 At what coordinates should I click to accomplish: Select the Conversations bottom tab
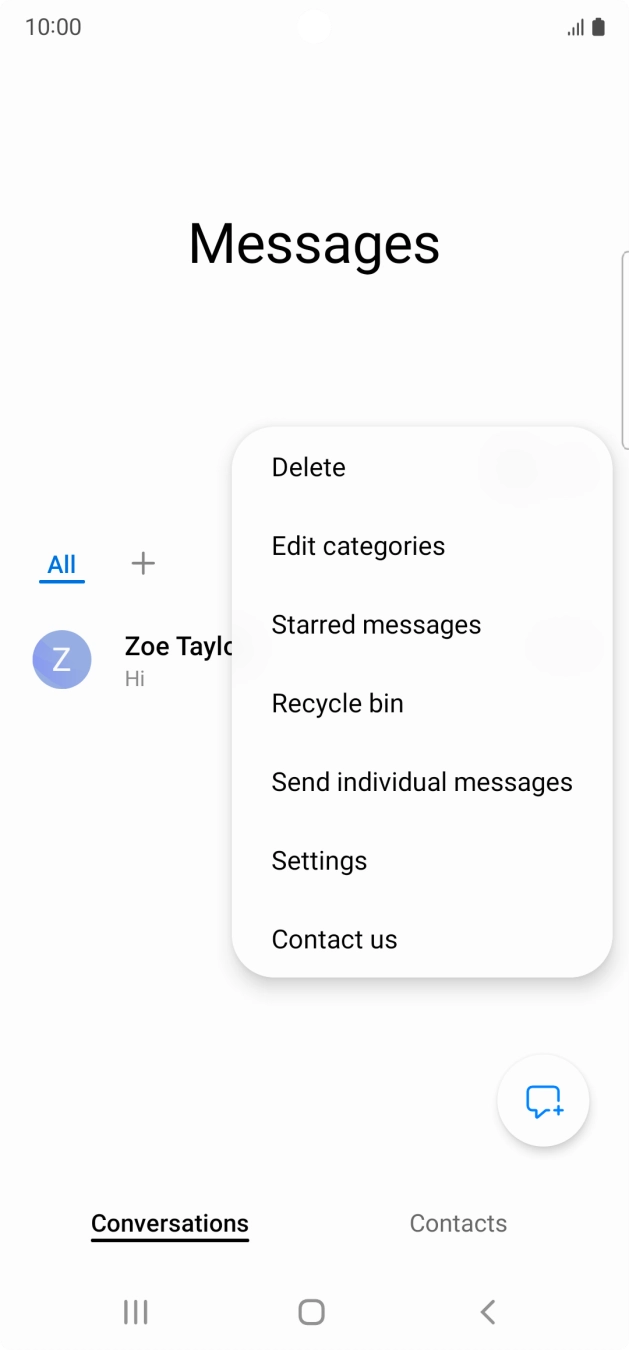tap(170, 1223)
